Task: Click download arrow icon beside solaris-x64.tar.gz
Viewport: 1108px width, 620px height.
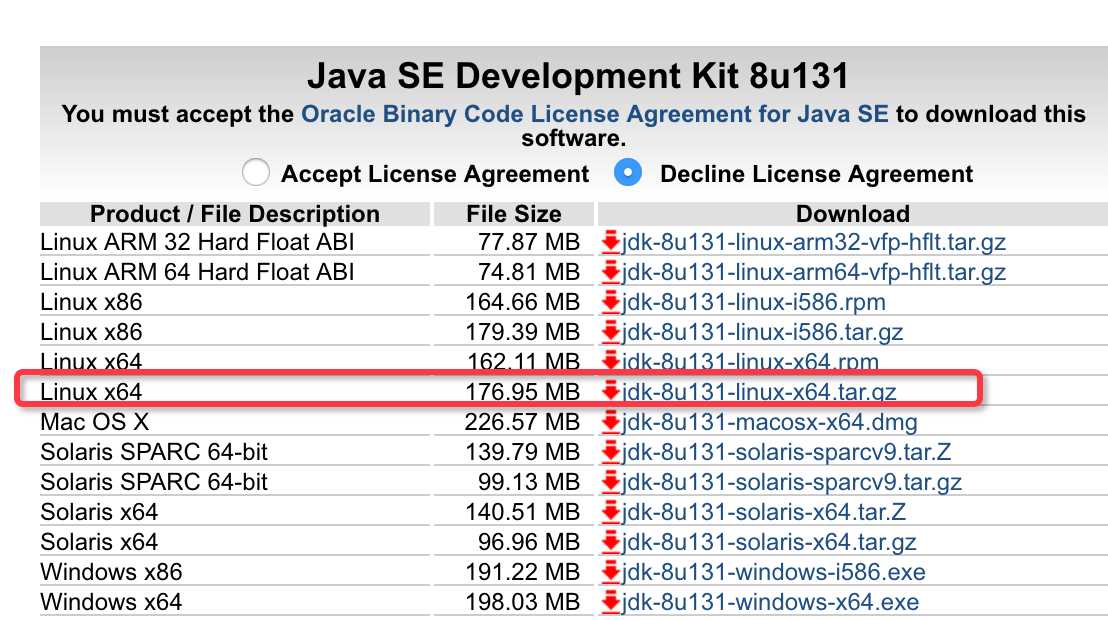Action: coord(611,542)
